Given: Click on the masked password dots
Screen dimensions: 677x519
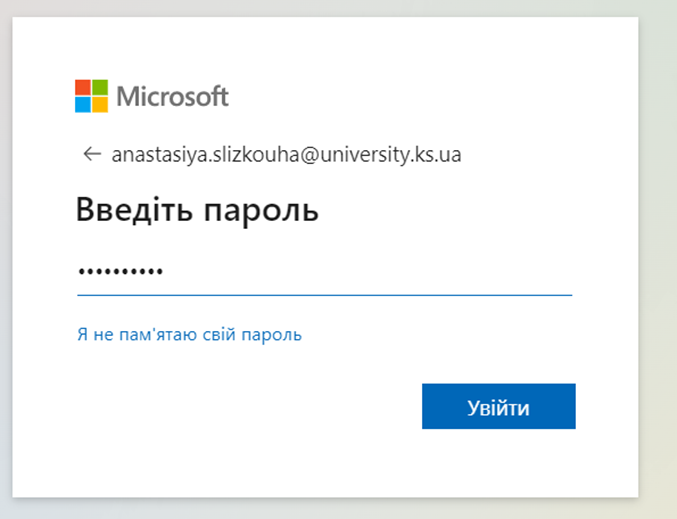Looking at the screenshot, I should point(120,271).
